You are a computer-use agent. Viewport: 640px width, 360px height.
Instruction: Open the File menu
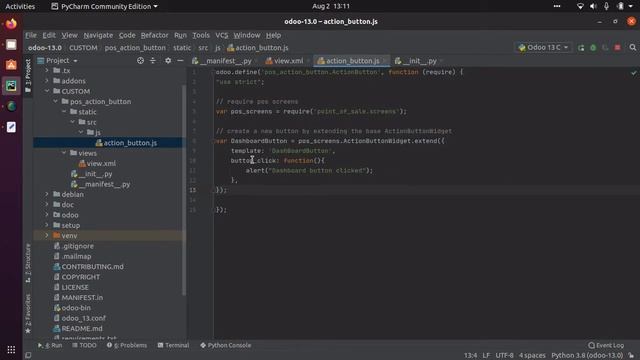click(31, 35)
